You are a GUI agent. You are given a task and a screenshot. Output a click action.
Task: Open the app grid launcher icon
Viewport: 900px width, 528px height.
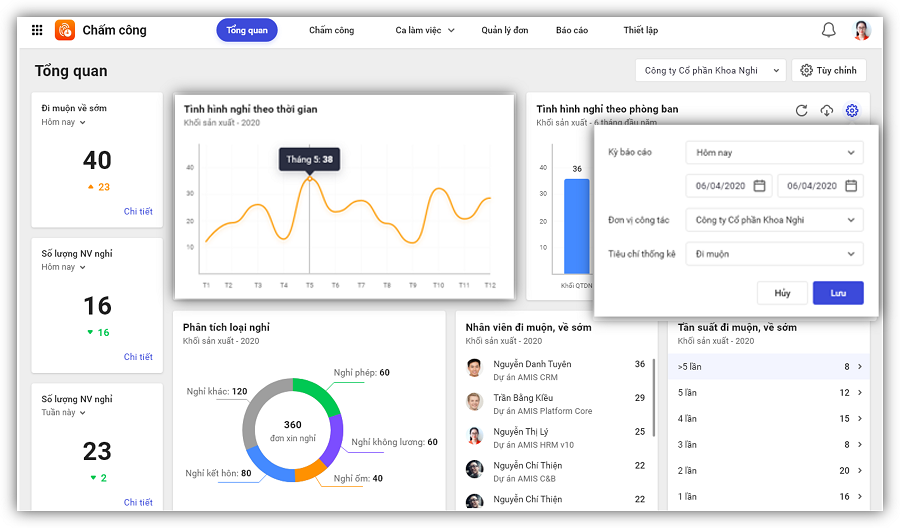tap(37, 30)
